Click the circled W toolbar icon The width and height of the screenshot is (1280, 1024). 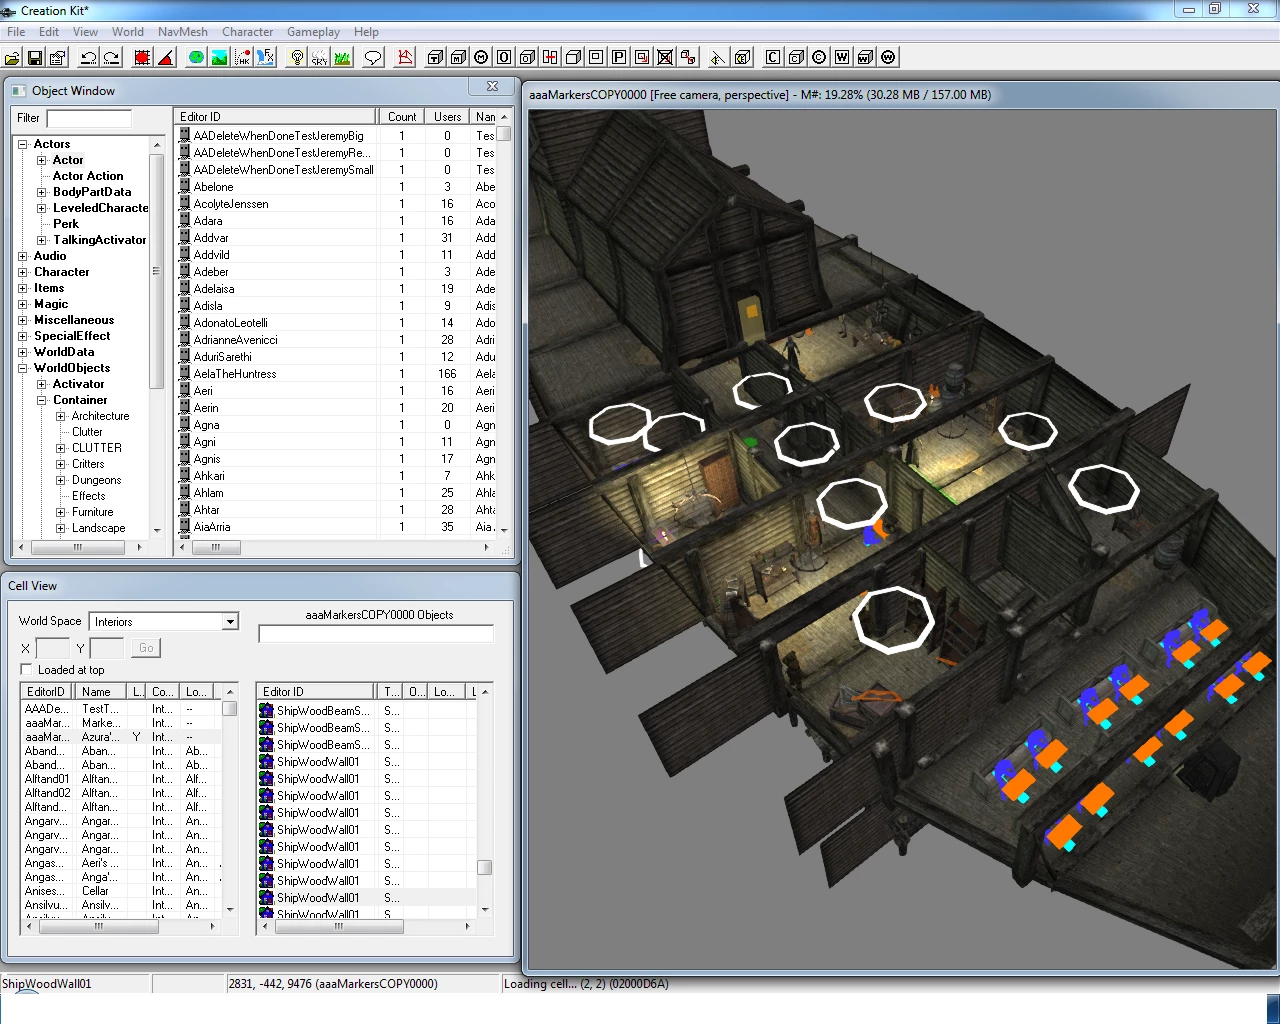(888, 57)
